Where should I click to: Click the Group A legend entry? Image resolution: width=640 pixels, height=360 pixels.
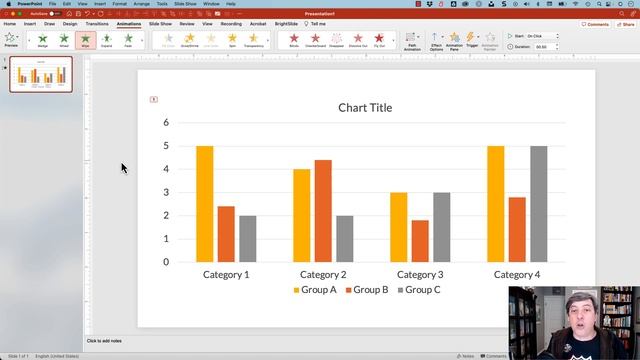(x=315, y=290)
